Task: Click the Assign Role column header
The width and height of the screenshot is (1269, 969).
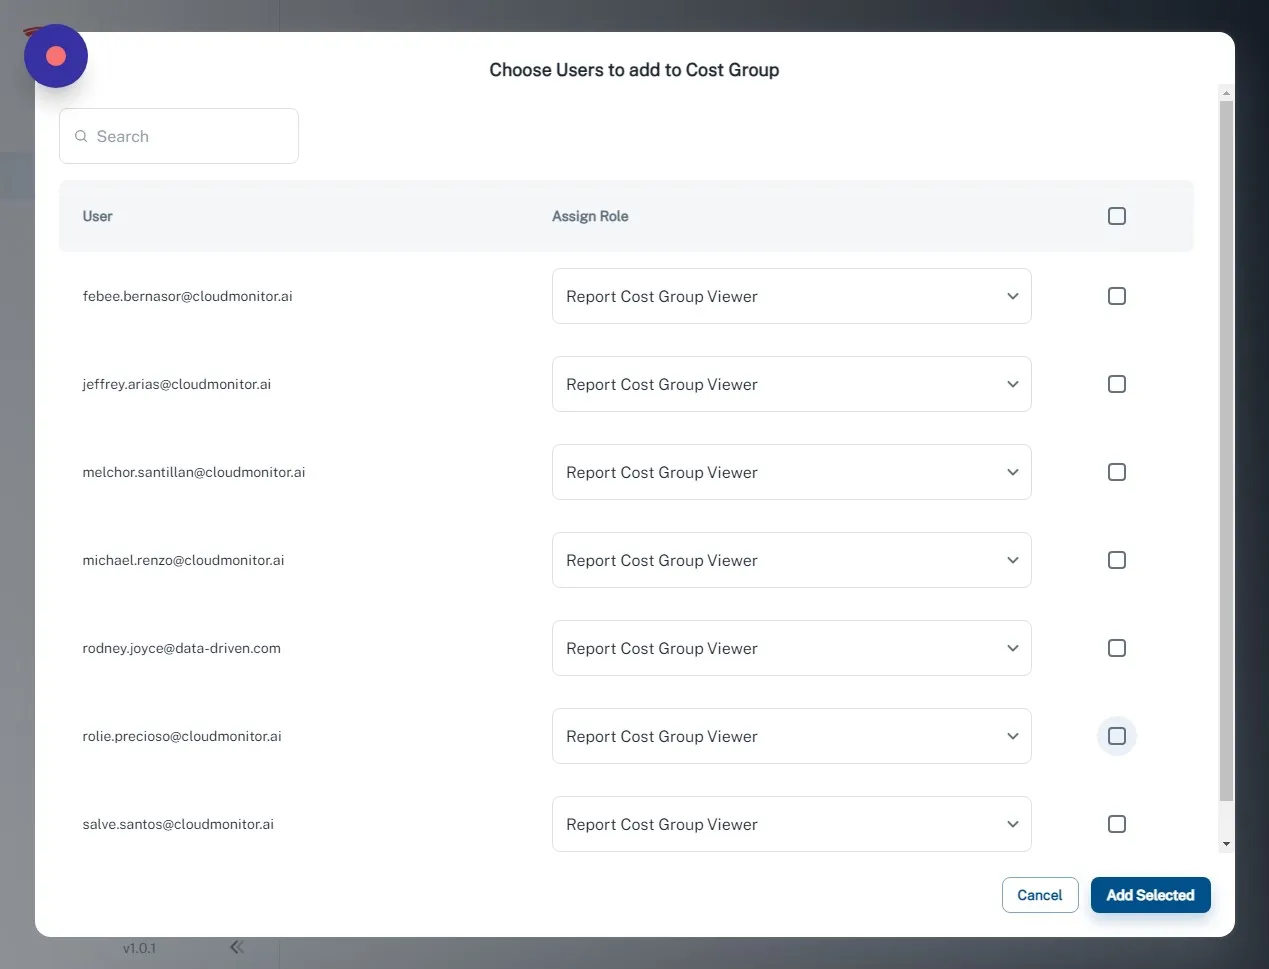Action: [x=590, y=216]
